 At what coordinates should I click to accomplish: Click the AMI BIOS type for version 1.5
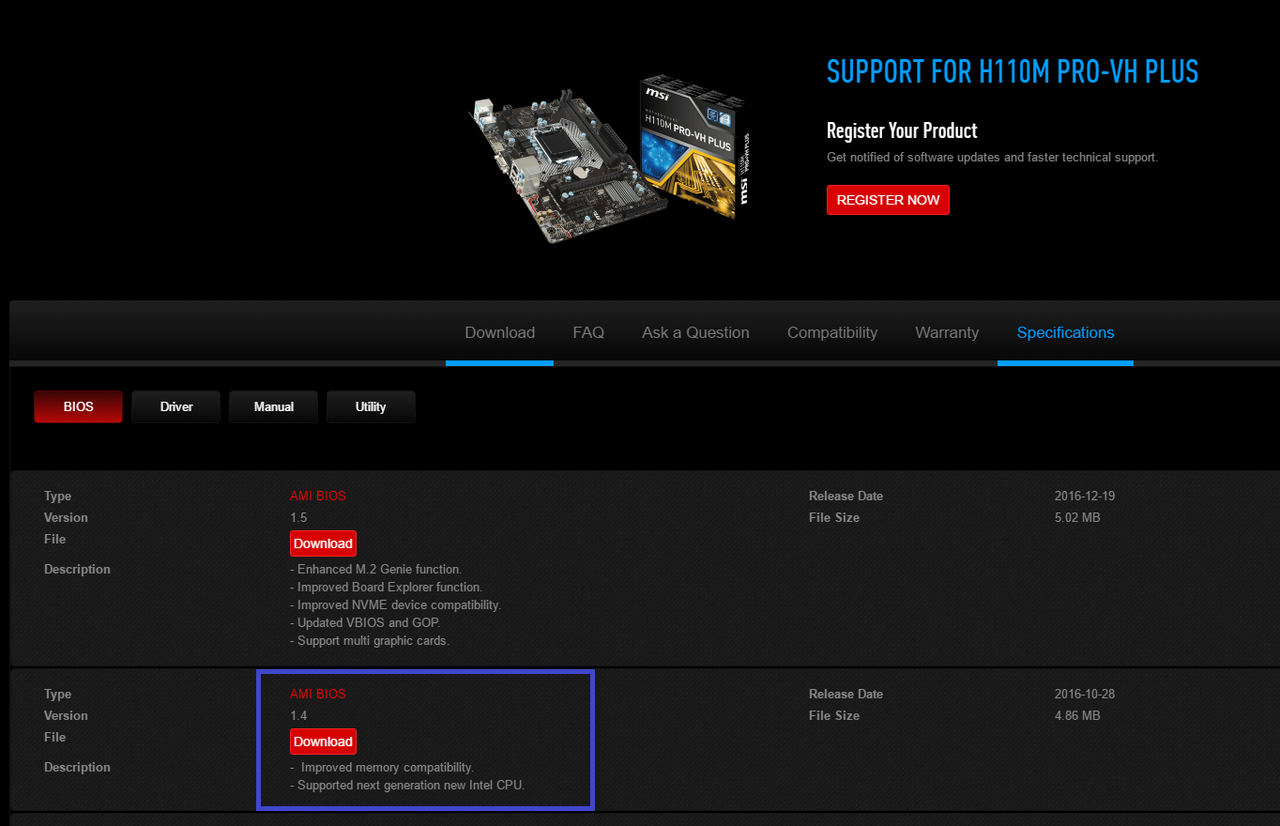(318, 496)
